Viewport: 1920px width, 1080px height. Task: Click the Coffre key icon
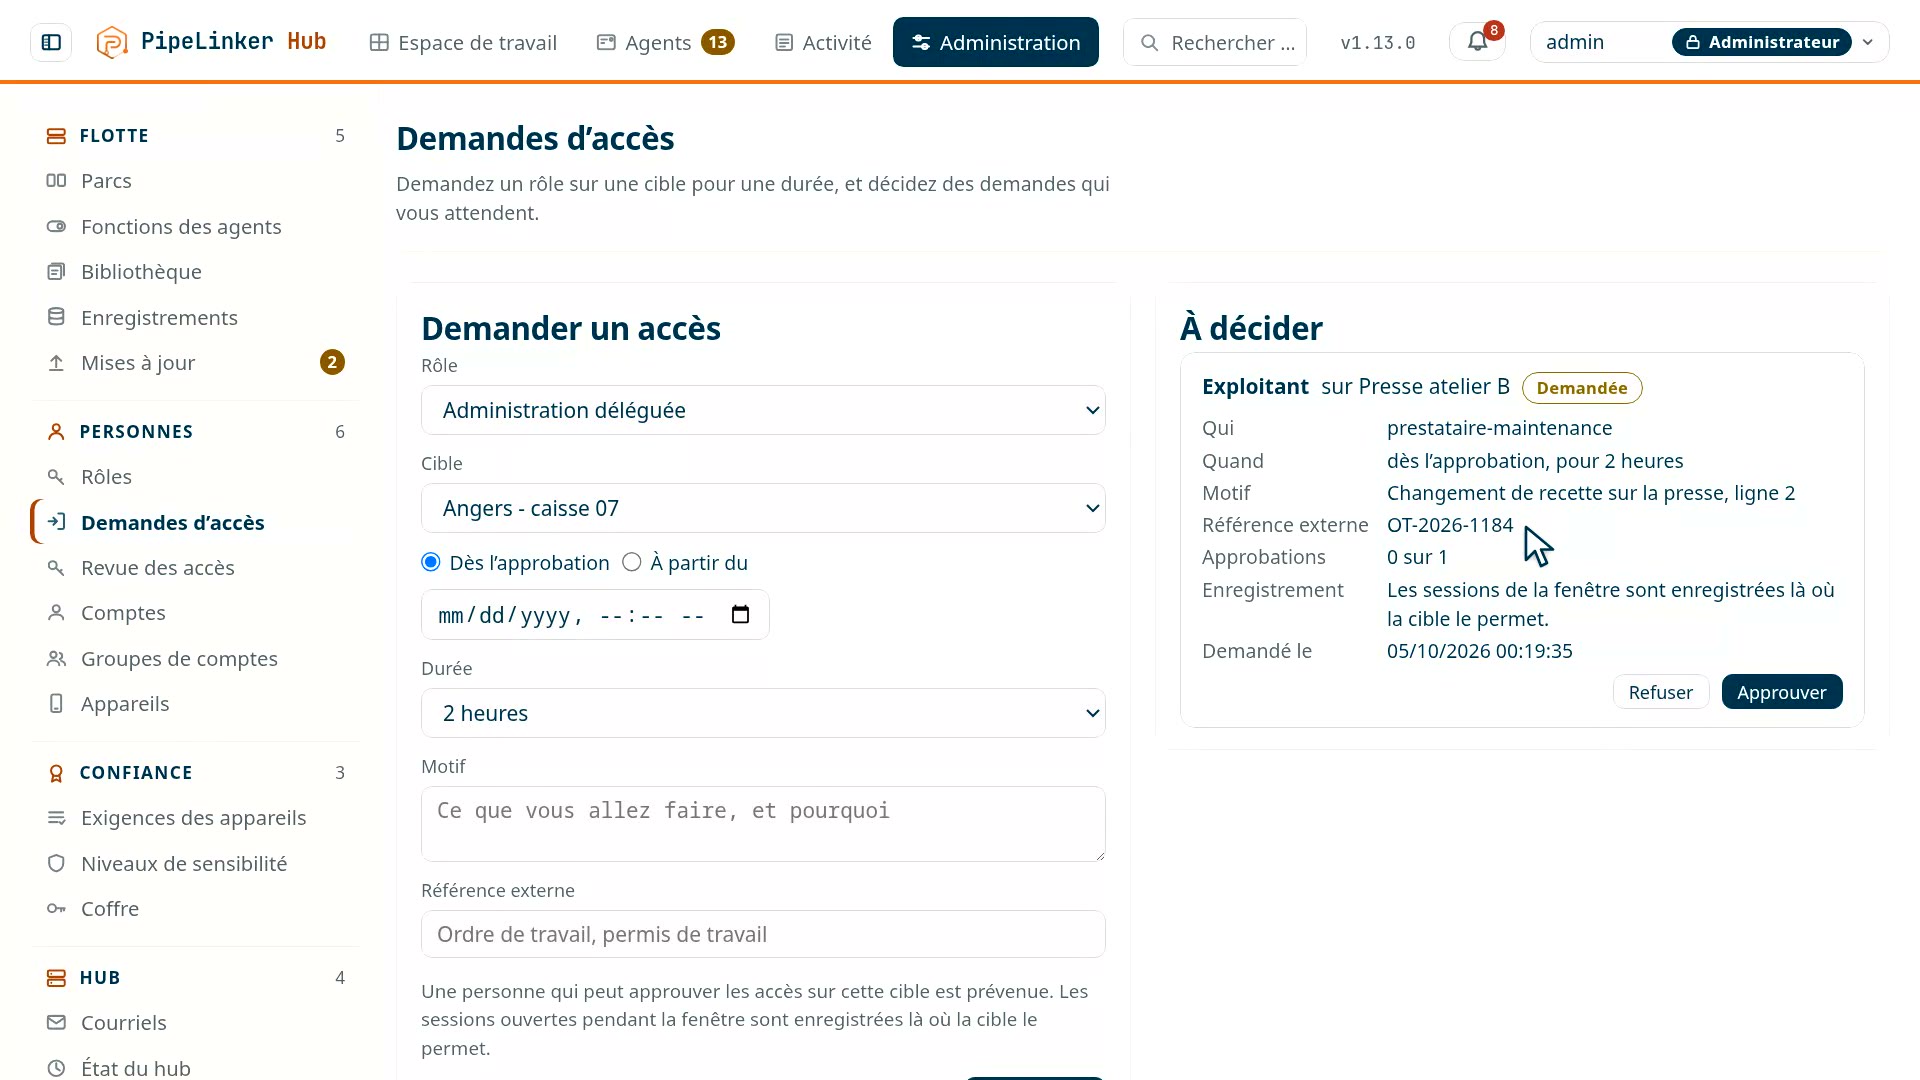pyautogui.click(x=56, y=909)
